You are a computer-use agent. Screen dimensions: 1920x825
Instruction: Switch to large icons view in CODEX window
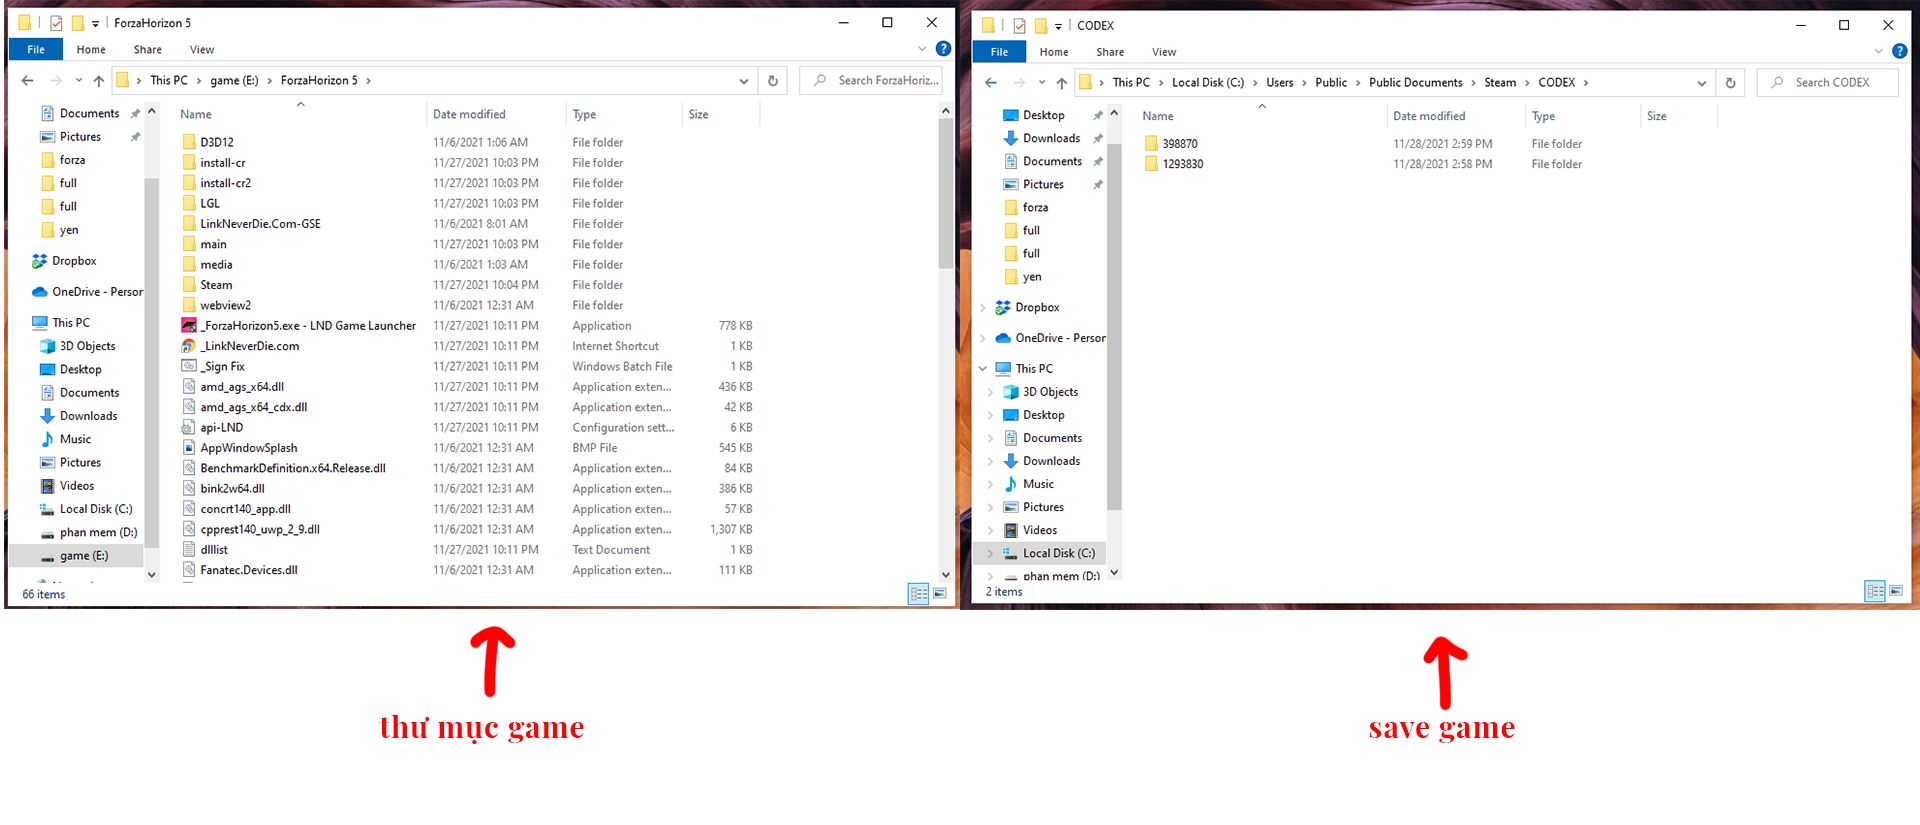click(1896, 591)
